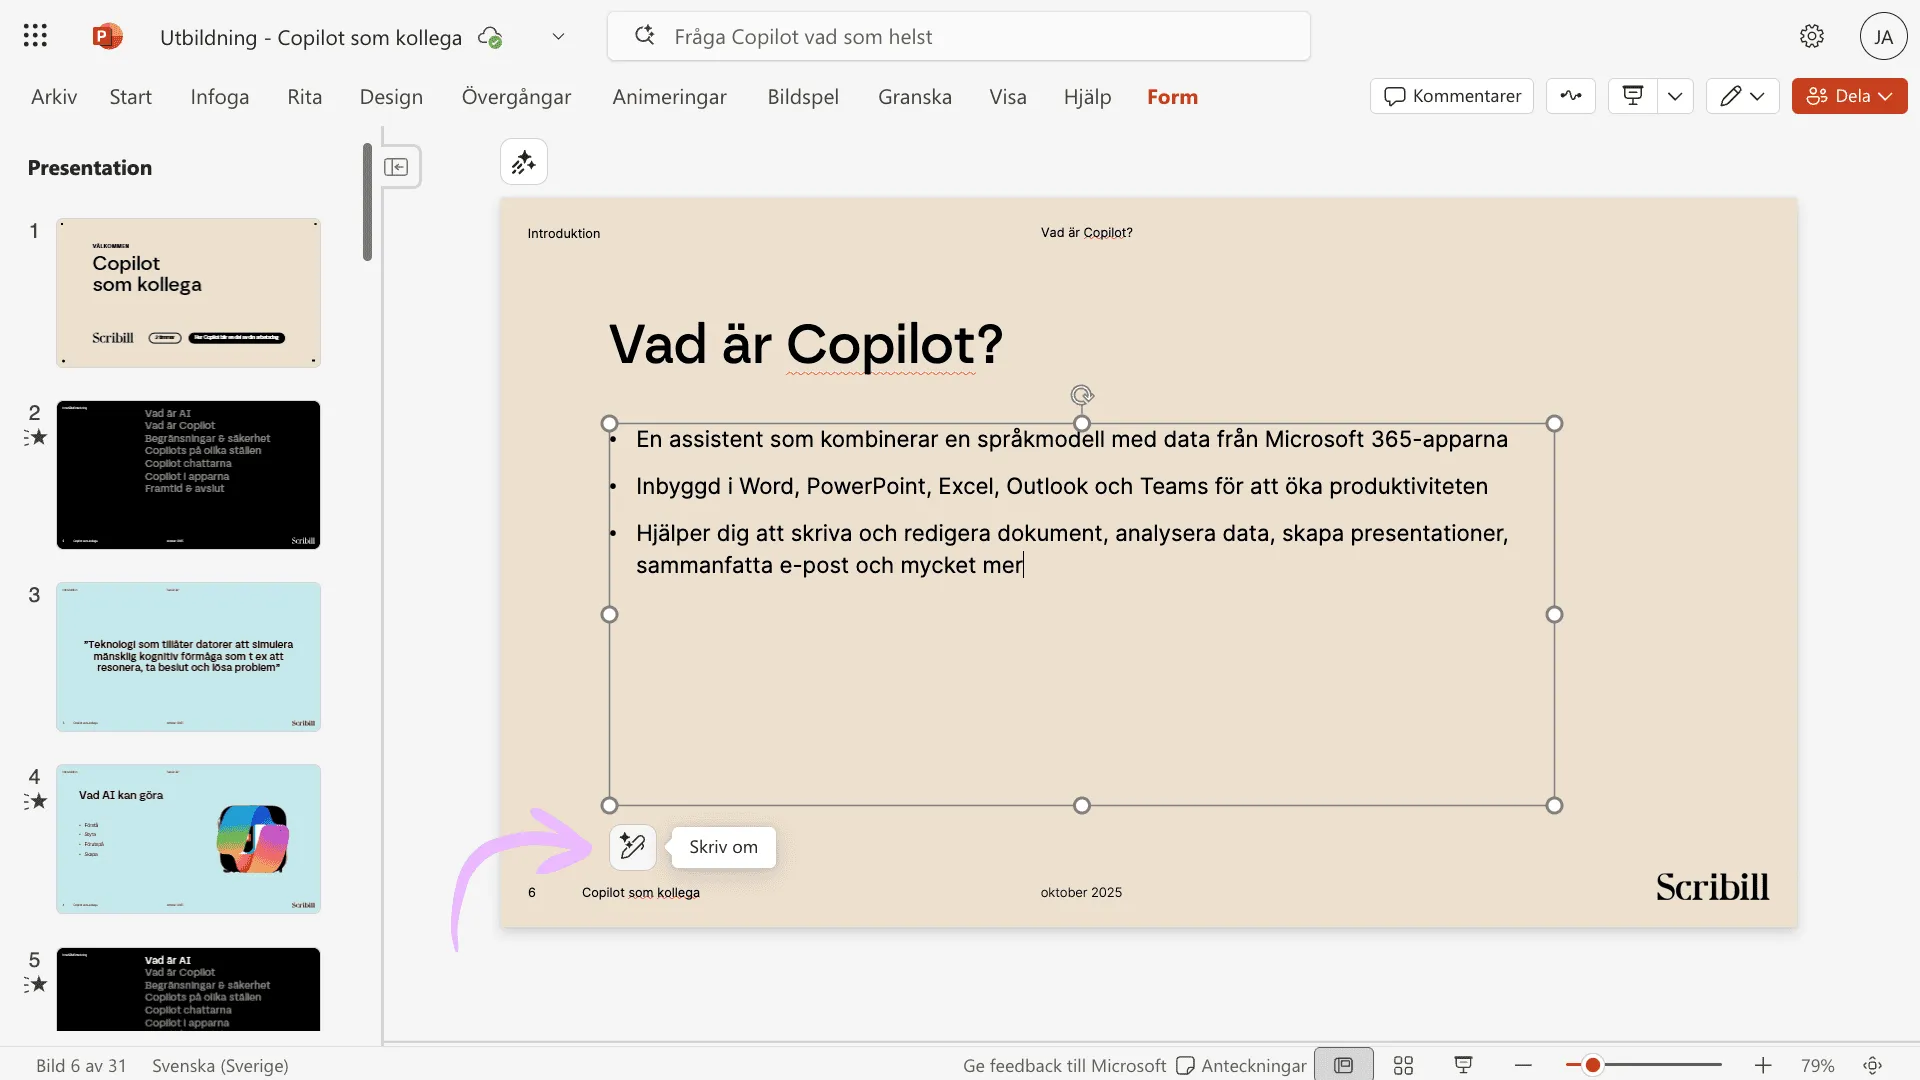This screenshot has height=1080, width=1920.
Task: Click animation star under slide 4
Action: point(36,801)
